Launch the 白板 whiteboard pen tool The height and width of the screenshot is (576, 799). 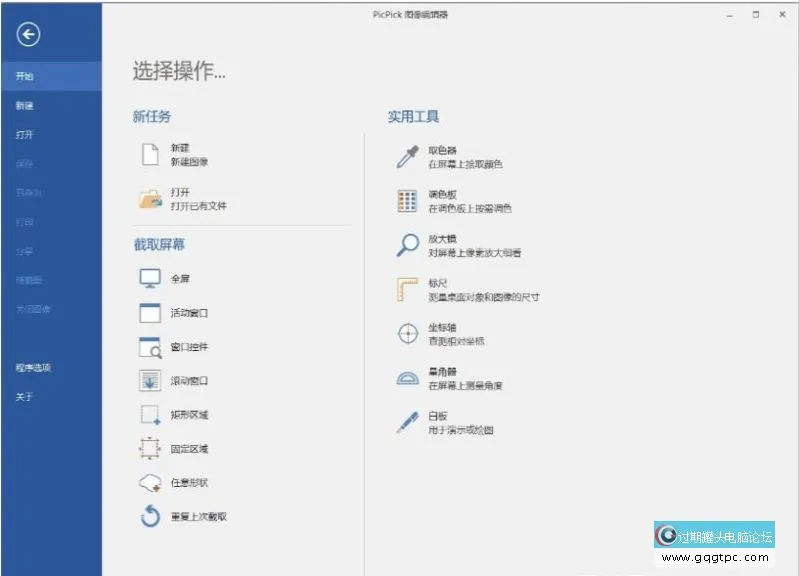[408, 423]
